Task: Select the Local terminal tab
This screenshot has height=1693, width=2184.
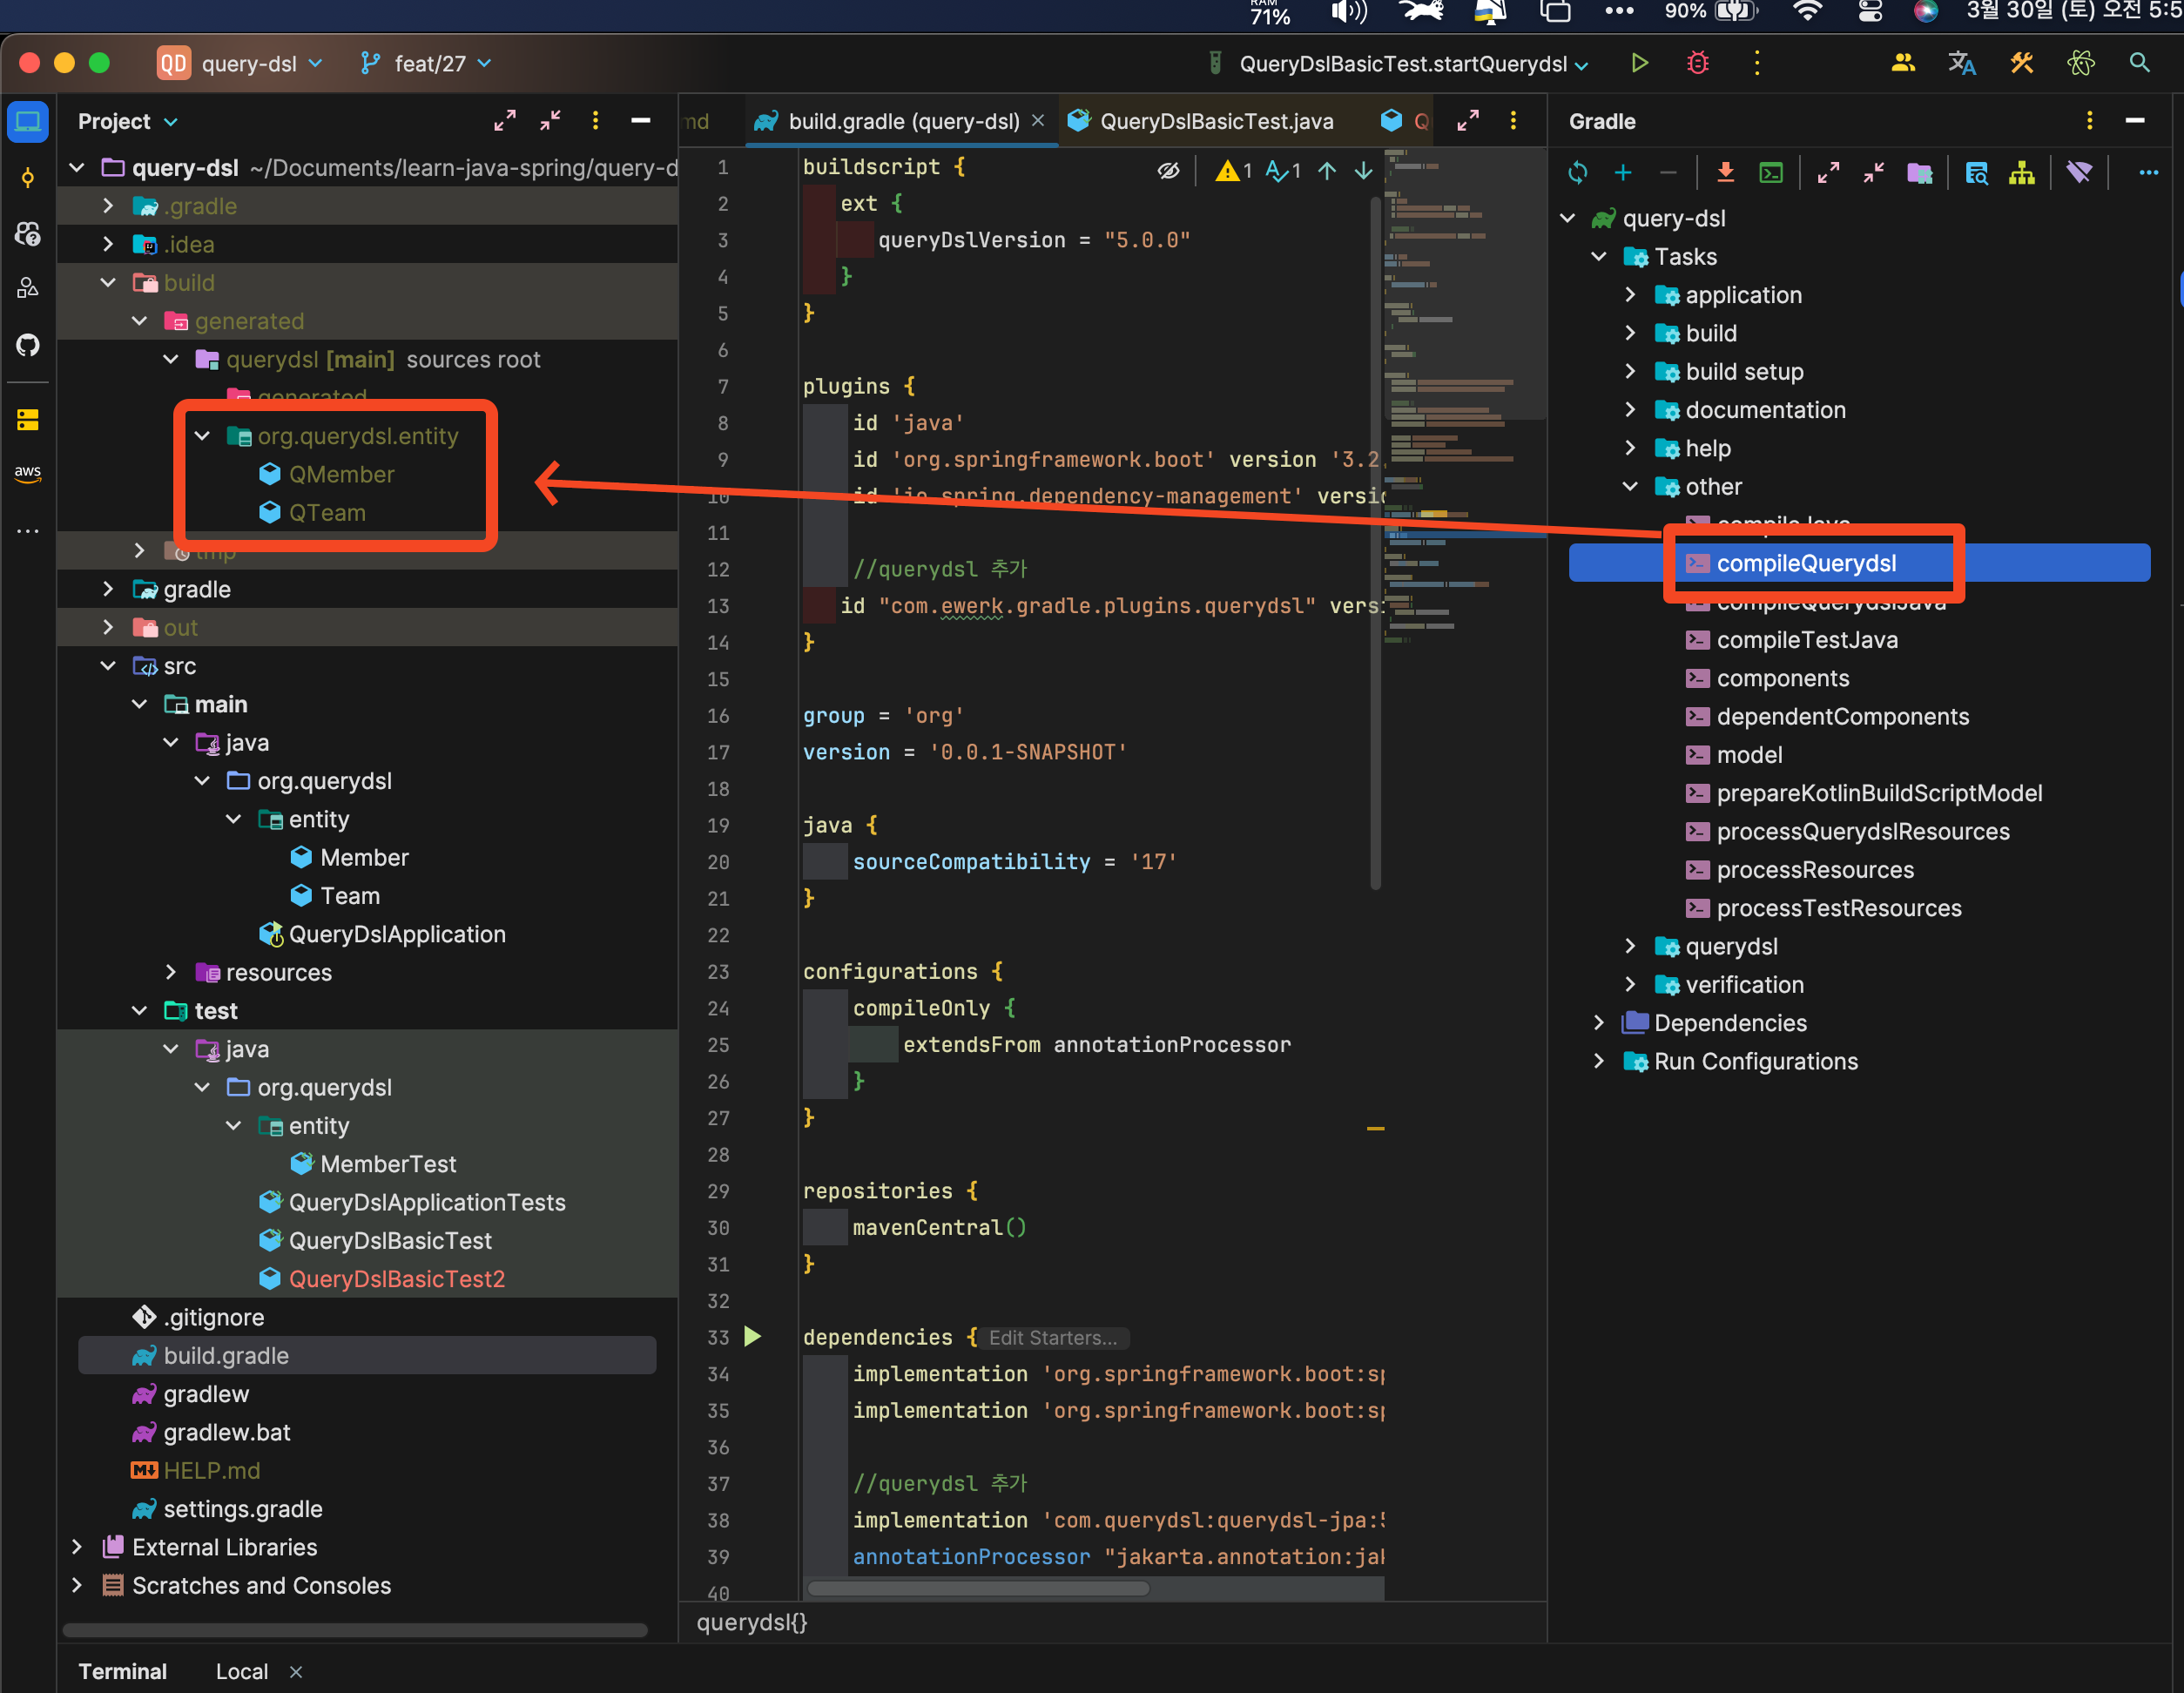Action: click(241, 1671)
